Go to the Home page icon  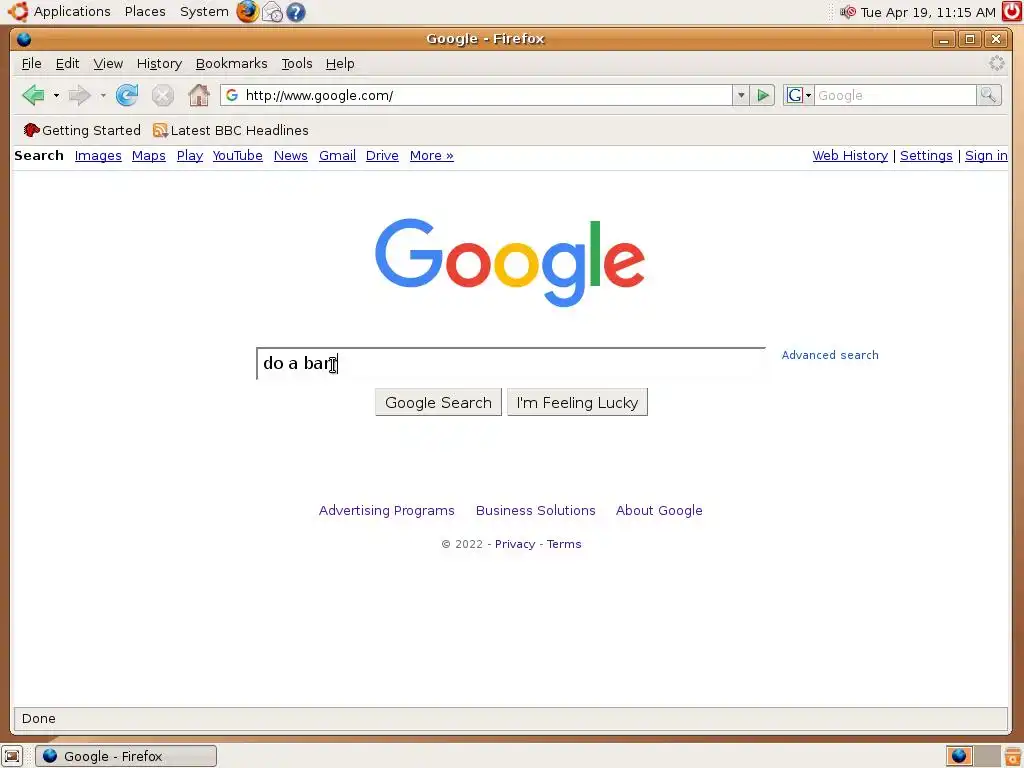coord(199,95)
